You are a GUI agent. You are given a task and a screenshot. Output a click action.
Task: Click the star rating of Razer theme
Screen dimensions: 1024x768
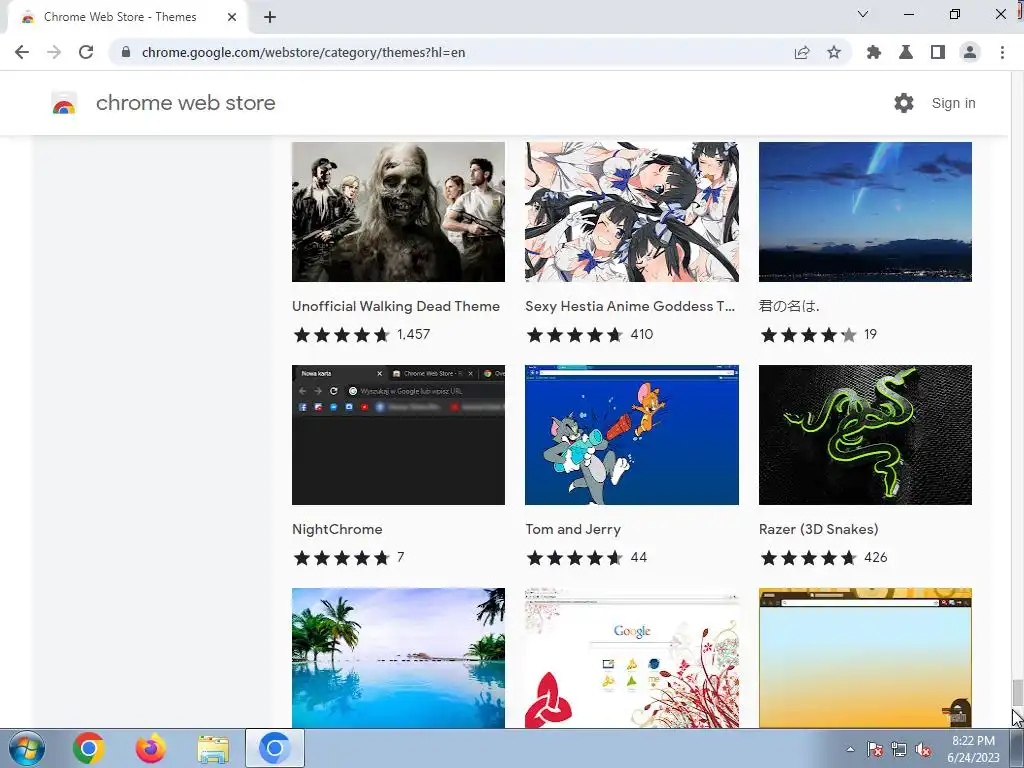pos(808,558)
